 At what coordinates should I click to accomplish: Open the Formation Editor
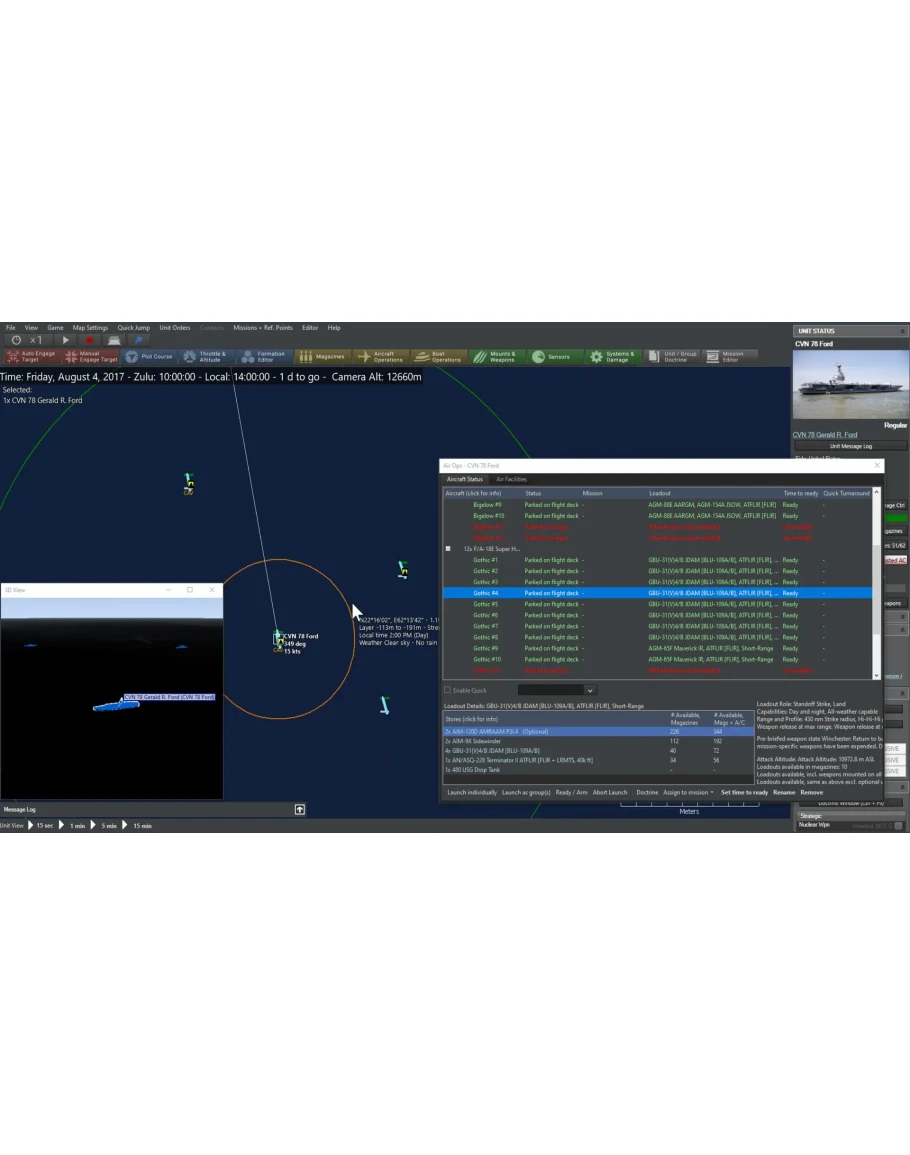click(x=263, y=356)
